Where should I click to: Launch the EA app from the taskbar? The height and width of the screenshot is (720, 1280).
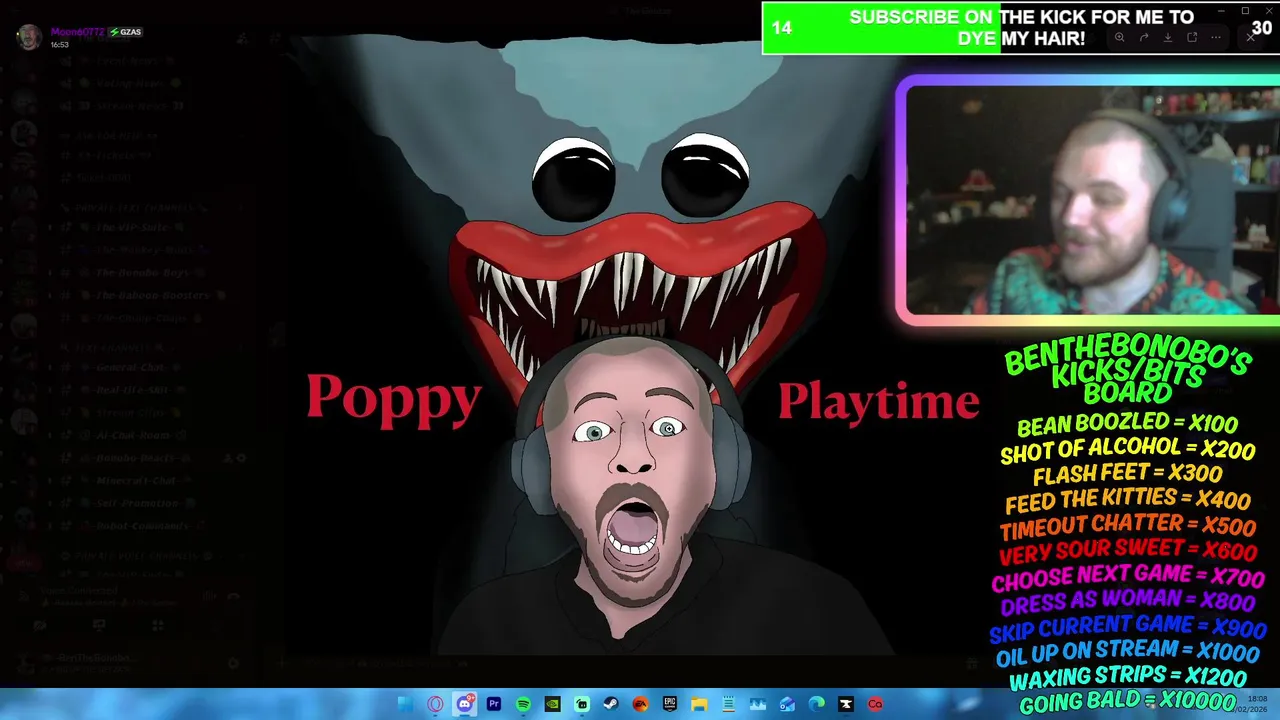coord(640,704)
